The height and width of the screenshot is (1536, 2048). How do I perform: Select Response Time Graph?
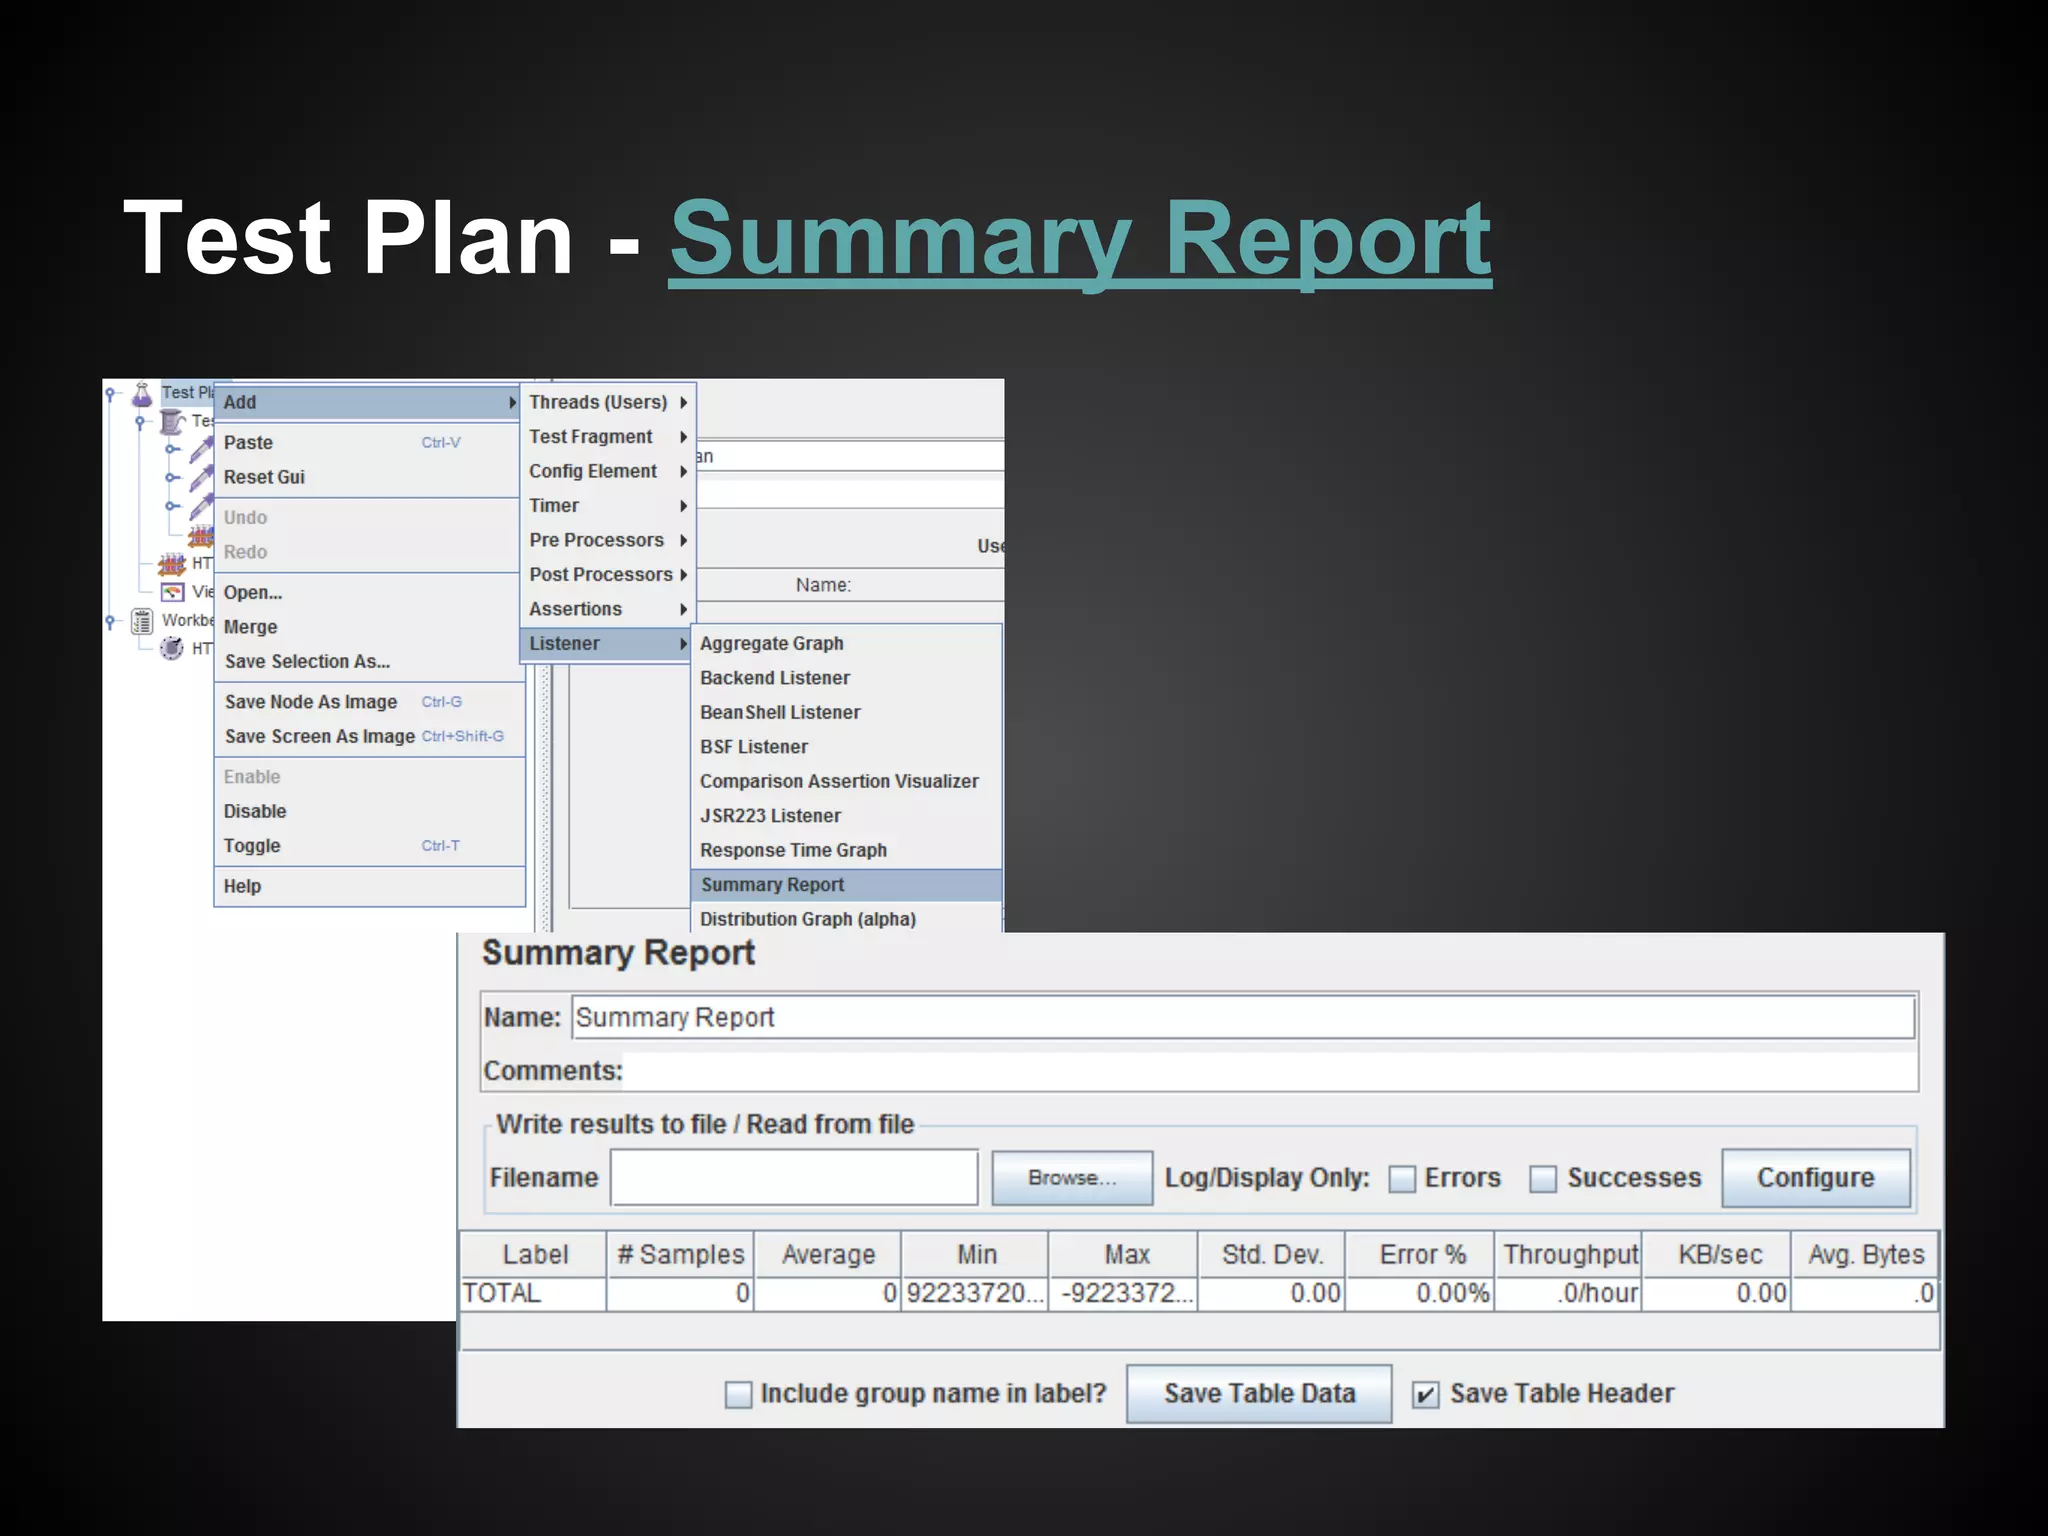click(x=846, y=850)
